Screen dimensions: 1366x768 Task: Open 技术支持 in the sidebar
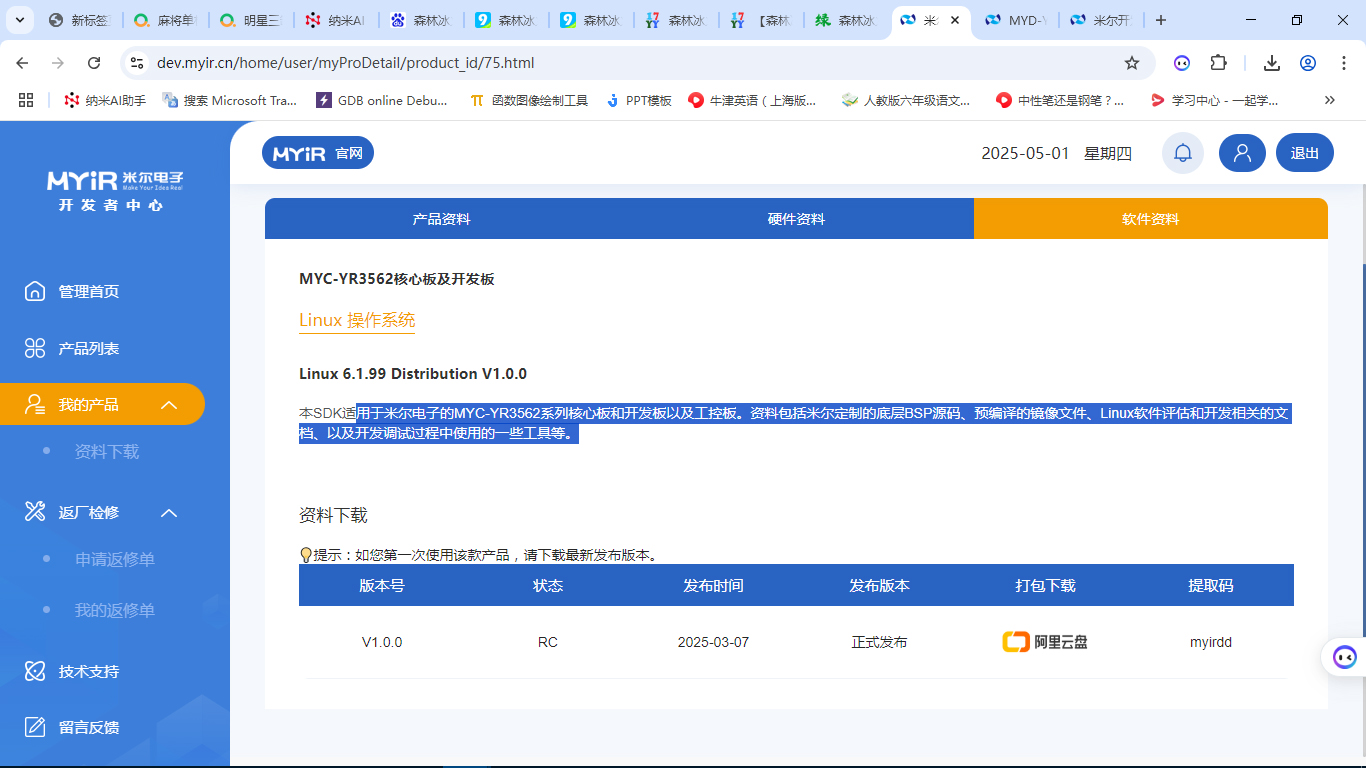click(x=89, y=671)
